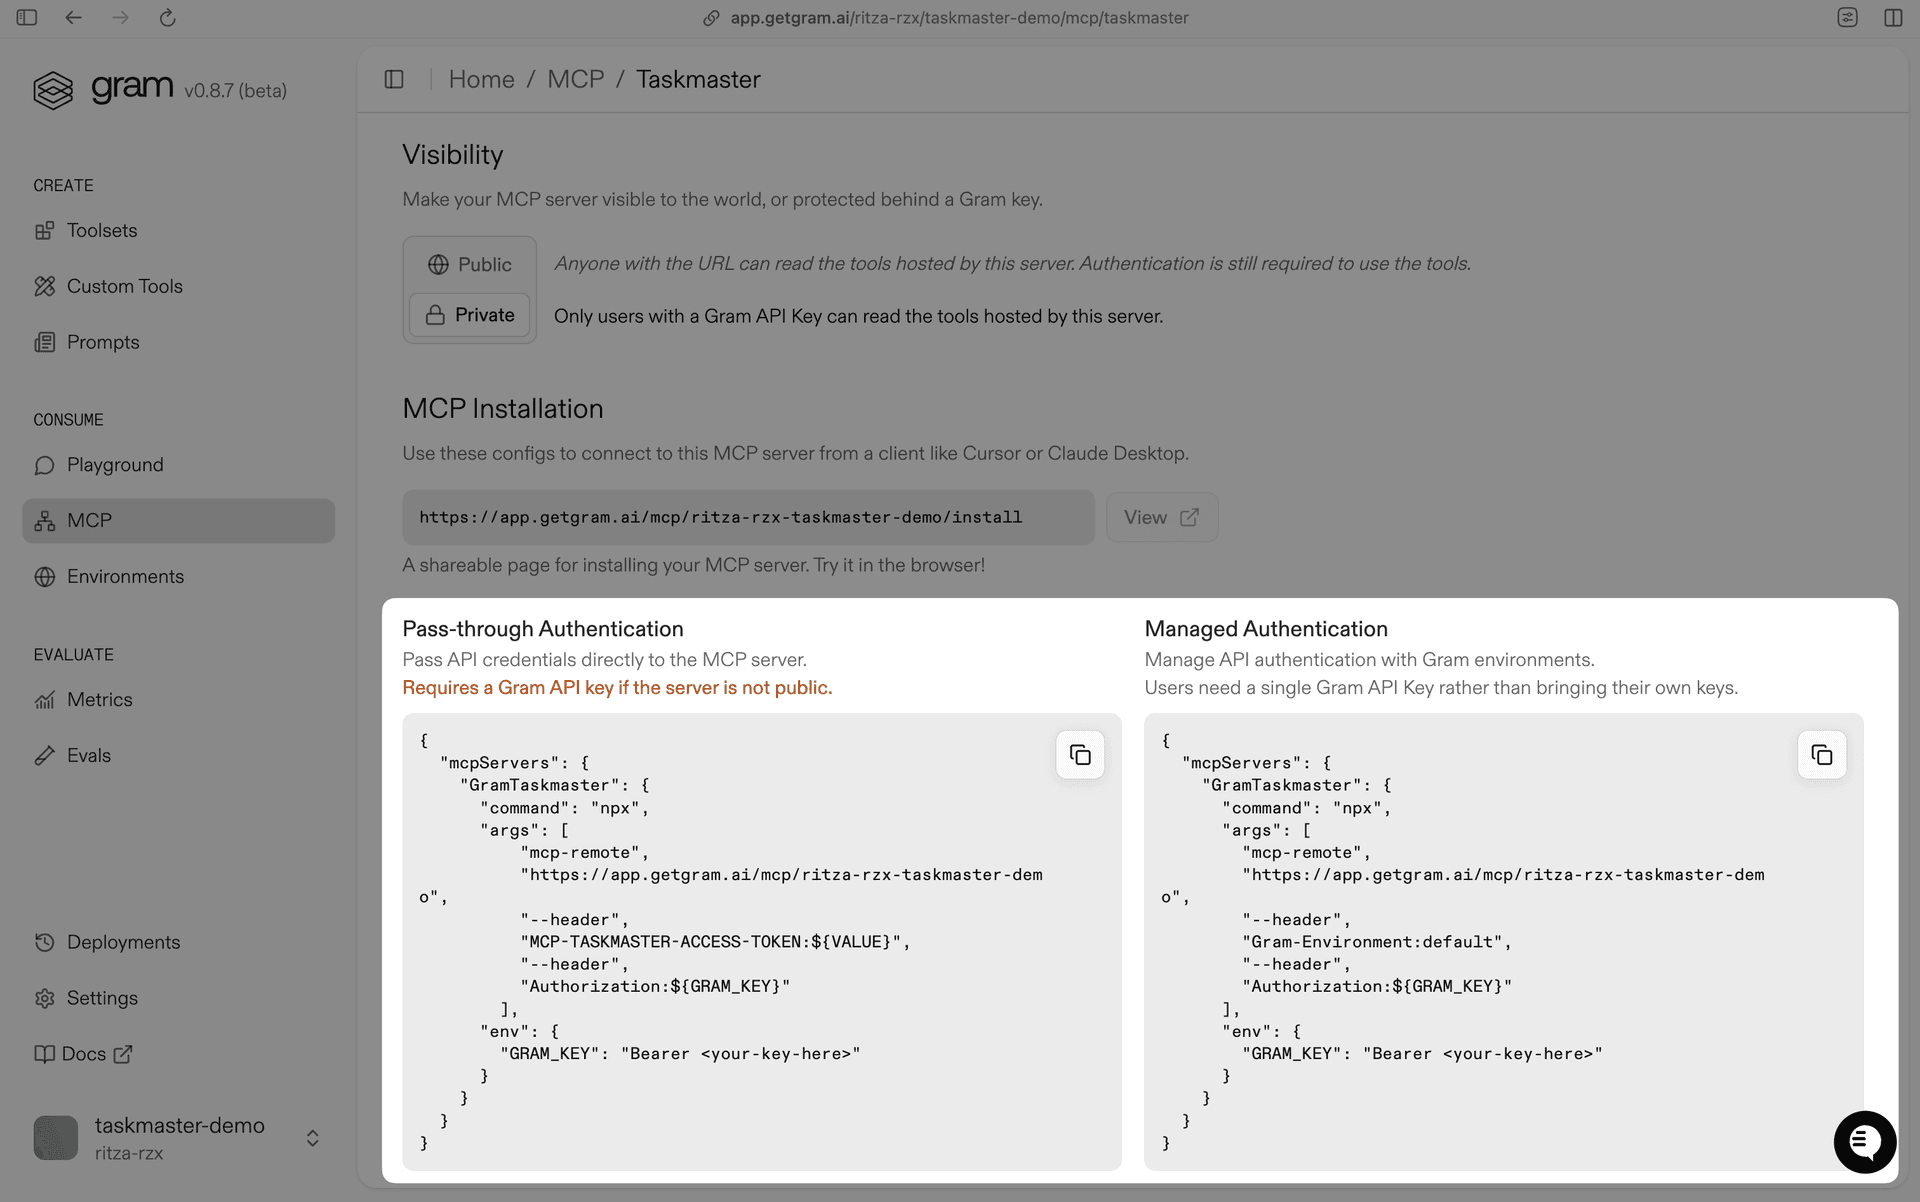Viewport: 1920px width, 1202px height.
Task: Set server visibility to Private
Action: (469, 315)
